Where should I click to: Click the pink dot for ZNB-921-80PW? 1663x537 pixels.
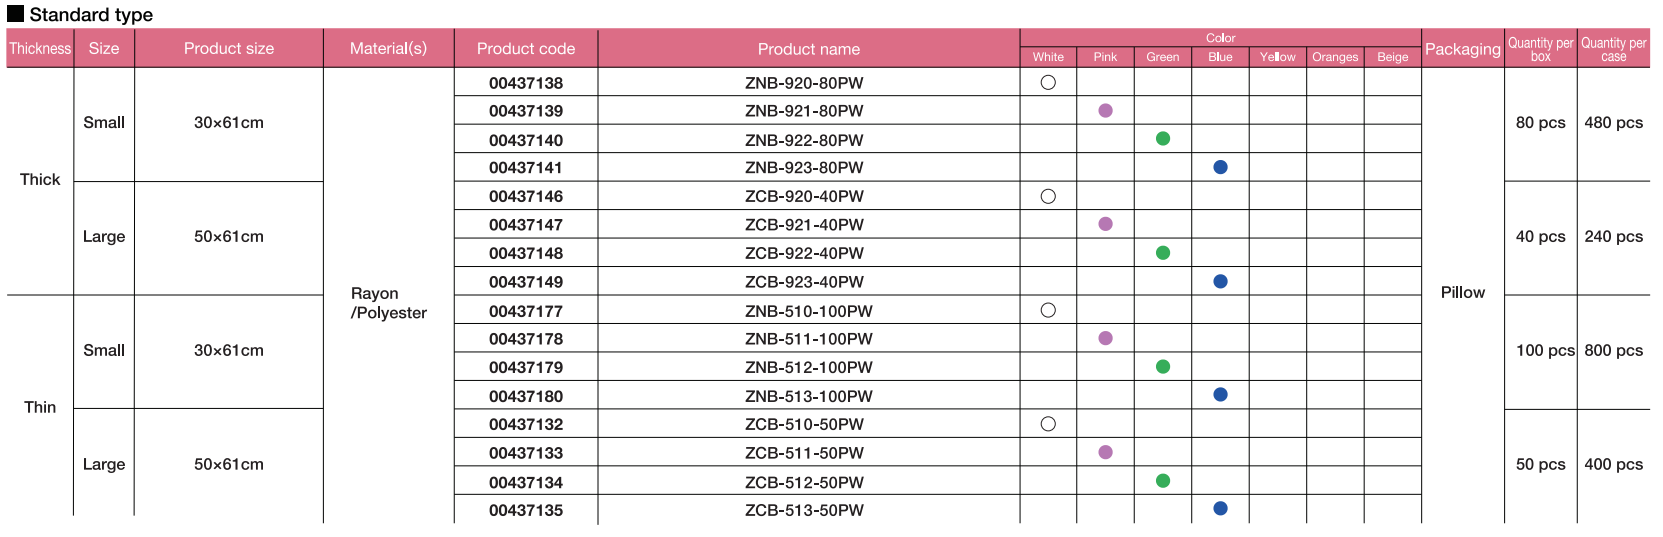pos(1105,111)
